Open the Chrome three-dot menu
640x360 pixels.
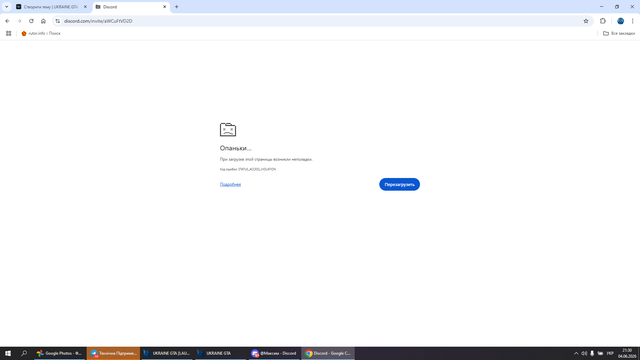point(633,21)
